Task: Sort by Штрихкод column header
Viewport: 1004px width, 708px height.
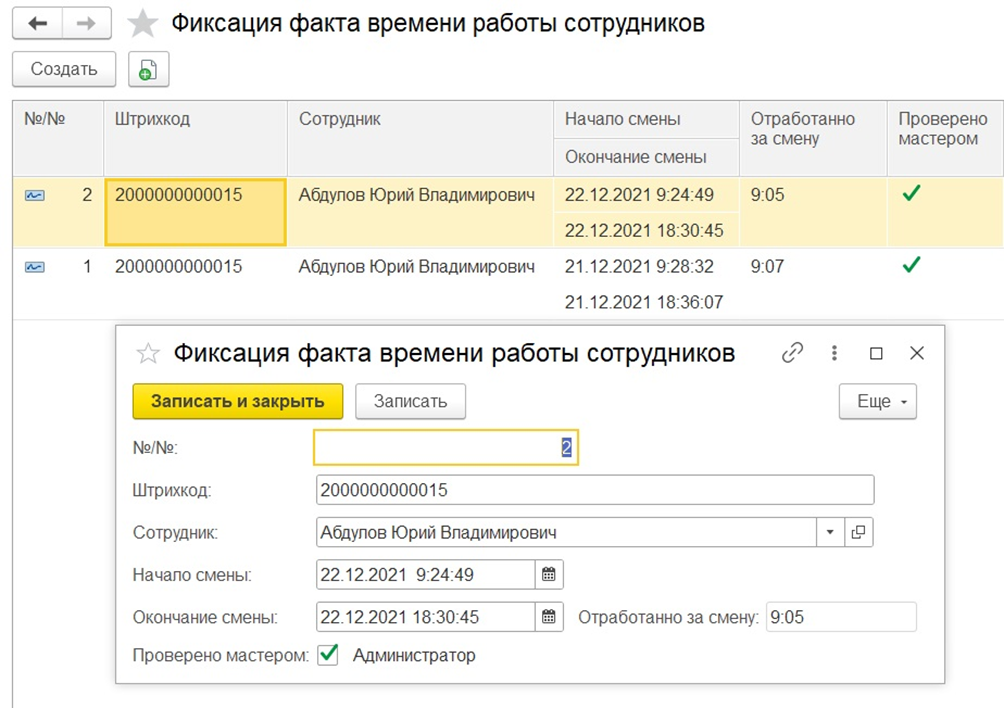Action: (152, 119)
